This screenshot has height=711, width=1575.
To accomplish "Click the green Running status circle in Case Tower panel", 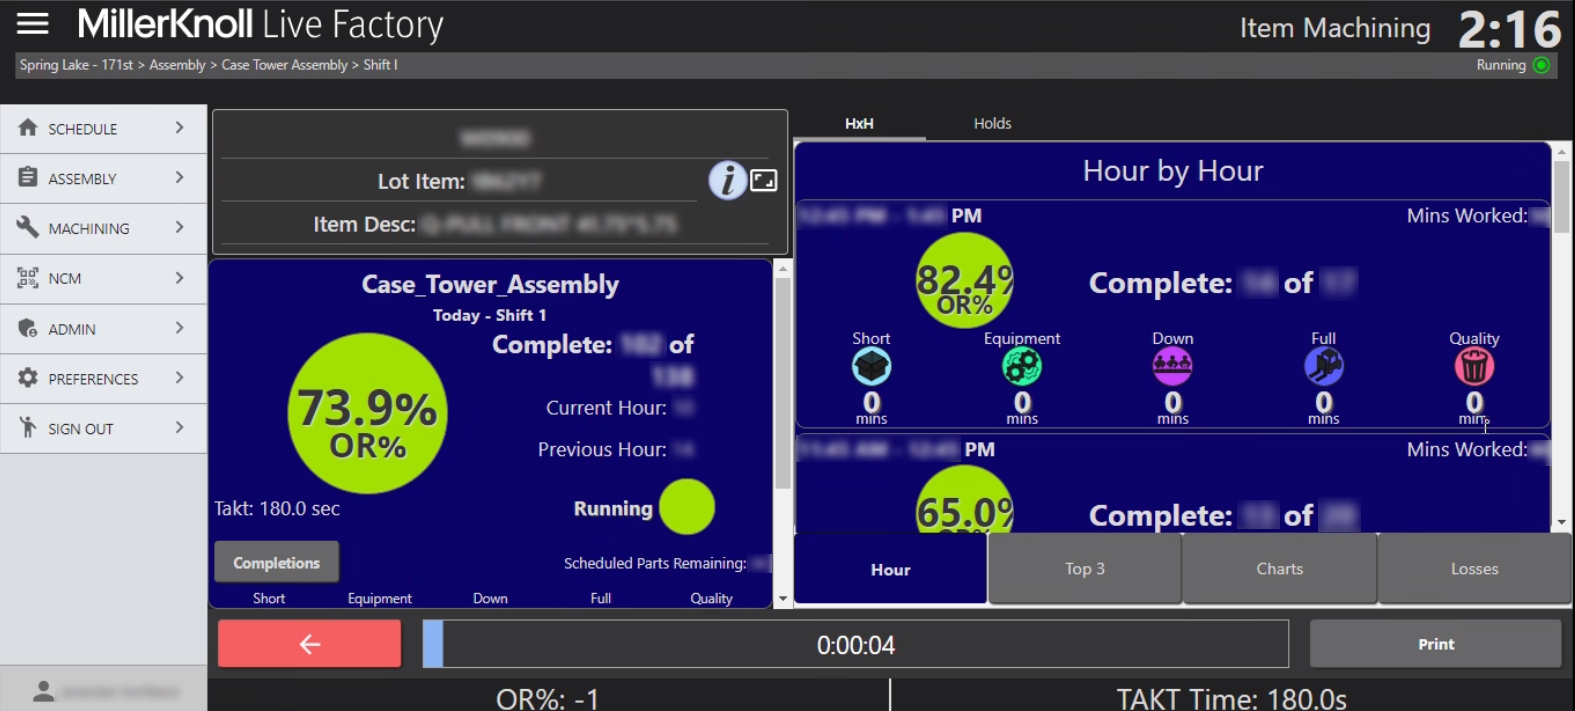I will tap(687, 507).
